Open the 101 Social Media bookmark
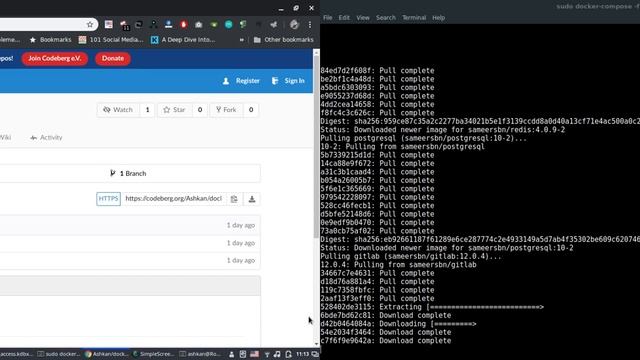Image resolution: width=640 pixels, height=360 pixels. click(x=111, y=40)
